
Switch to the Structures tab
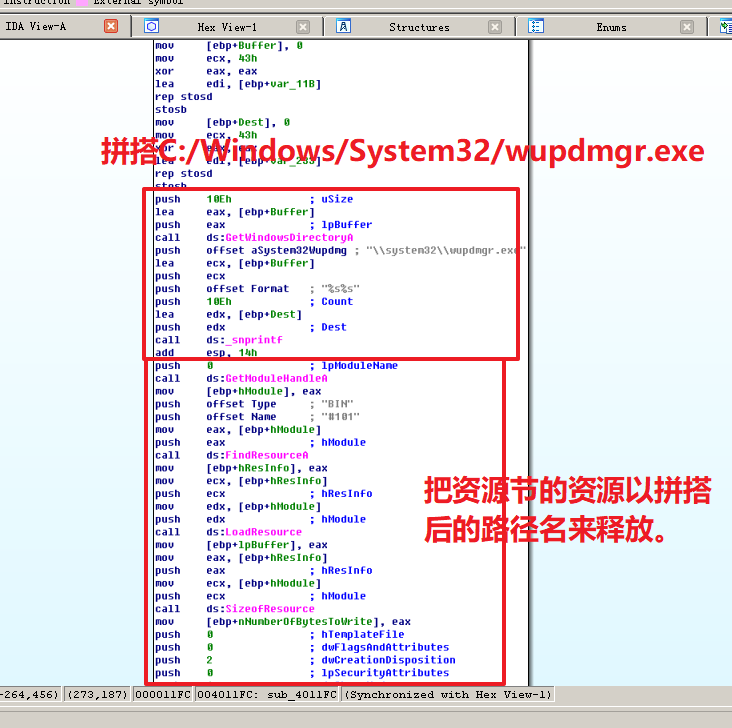tap(419, 28)
